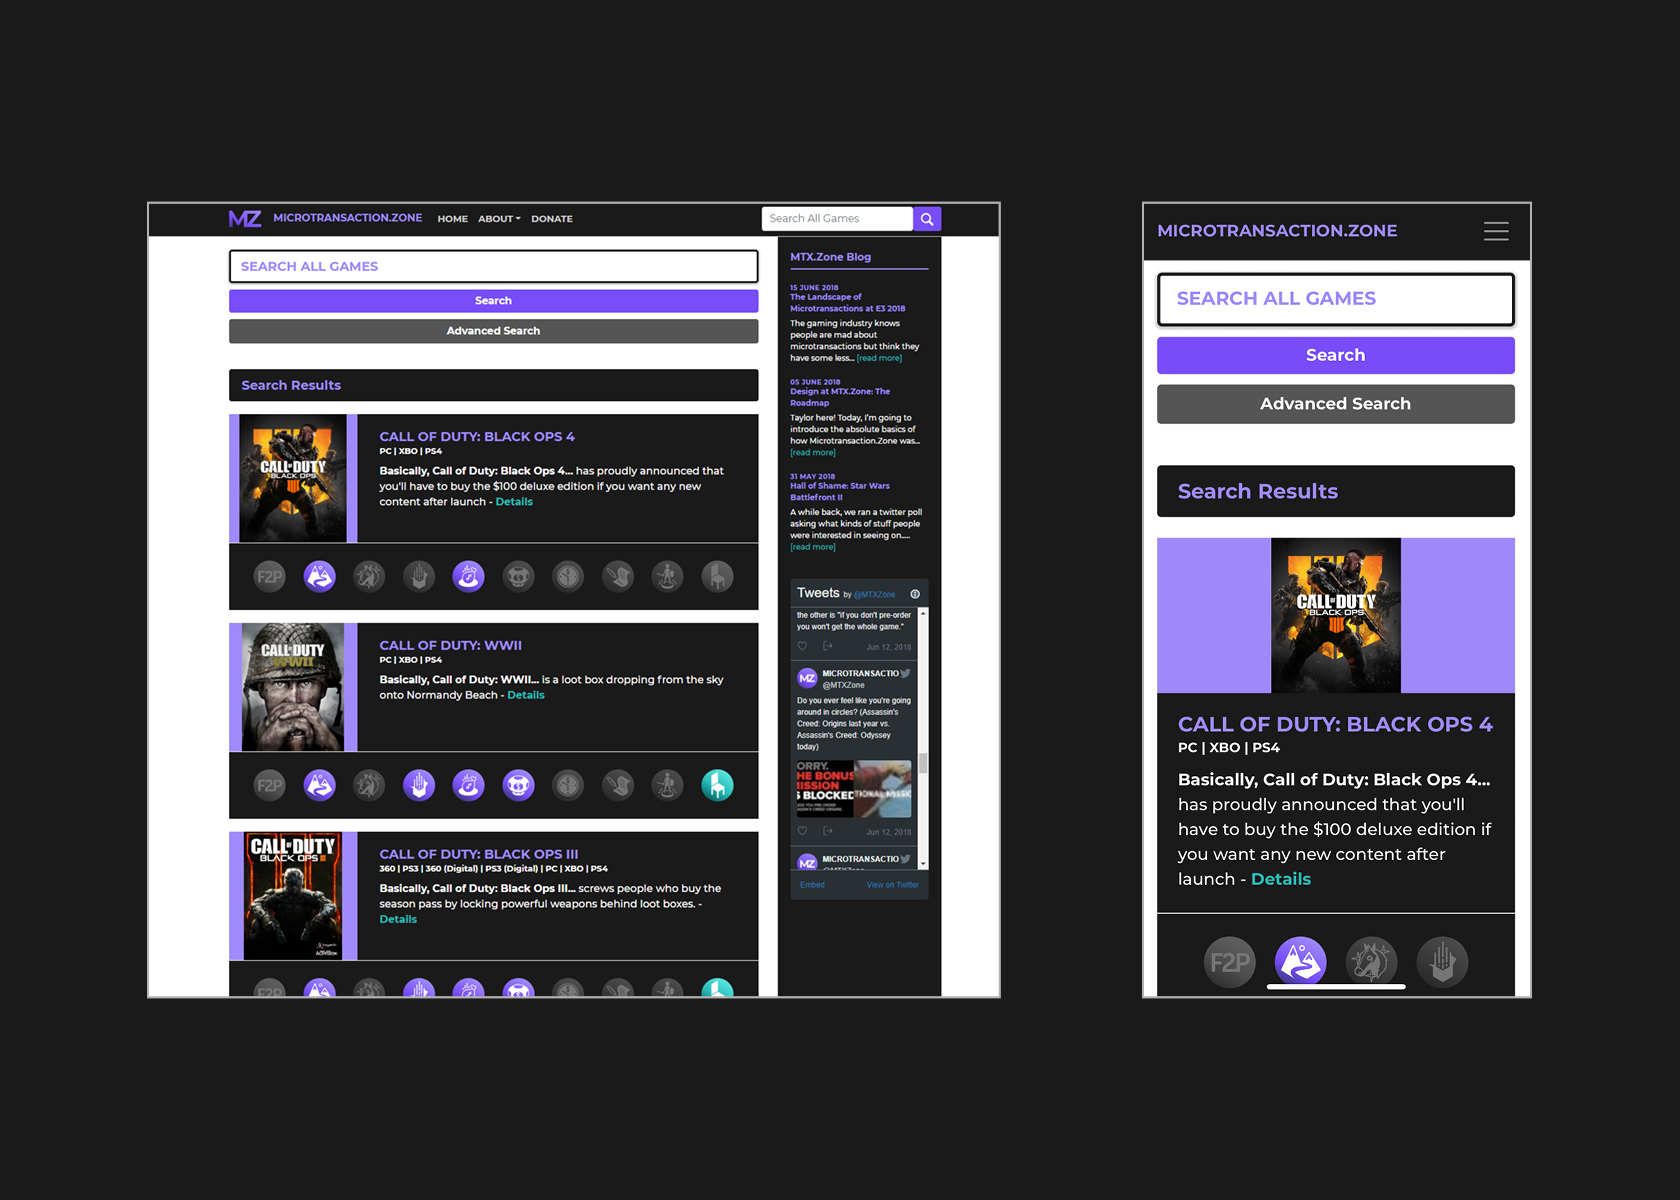Share the Assassin's Creed tweet
This screenshot has height=1200, width=1680.
[828, 831]
